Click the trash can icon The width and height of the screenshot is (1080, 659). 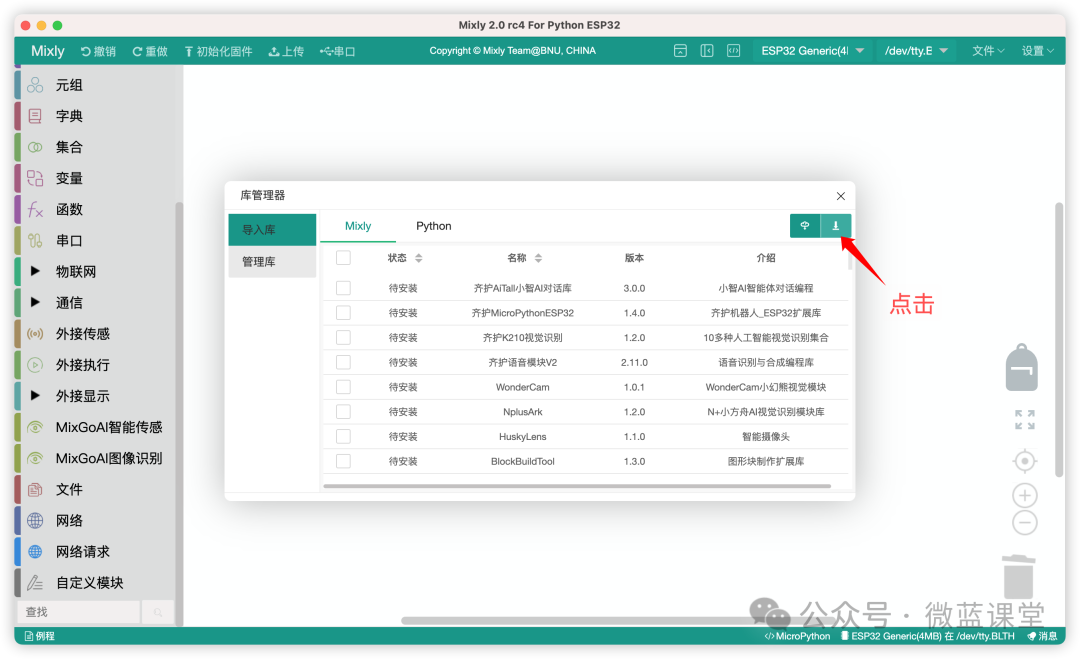(1019, 576)
